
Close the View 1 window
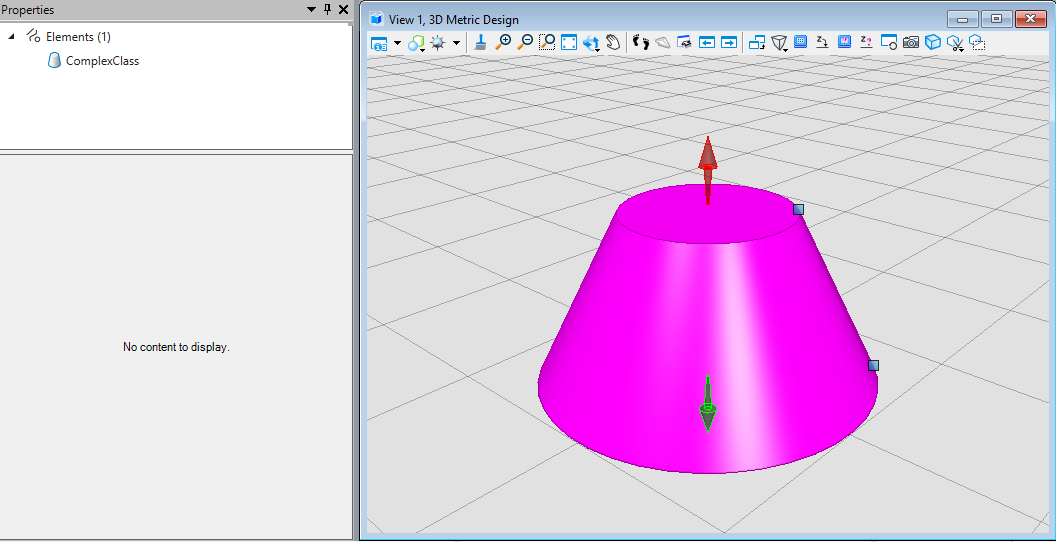(x=1030, y=20)
